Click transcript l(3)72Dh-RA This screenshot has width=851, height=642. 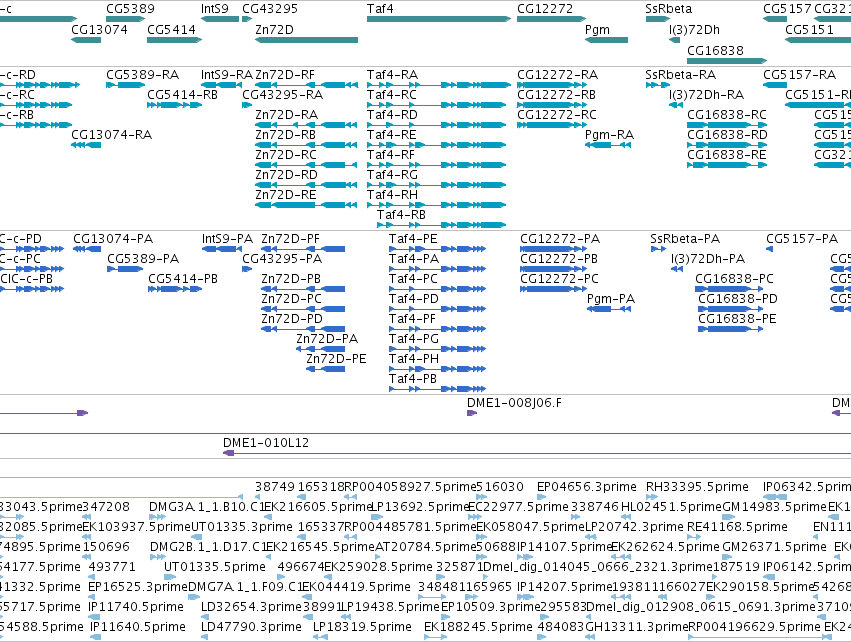point(706,94)
